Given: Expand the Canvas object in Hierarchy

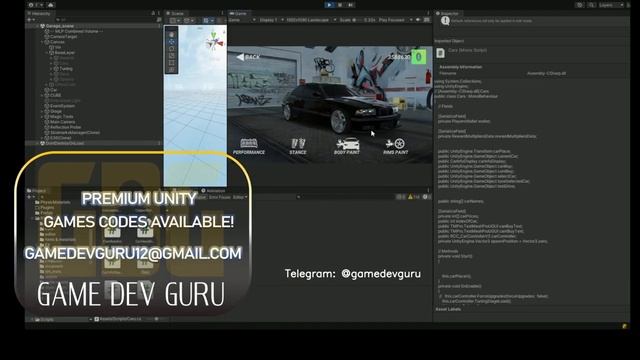Looking at the screenshot, I should click(42, 42).
